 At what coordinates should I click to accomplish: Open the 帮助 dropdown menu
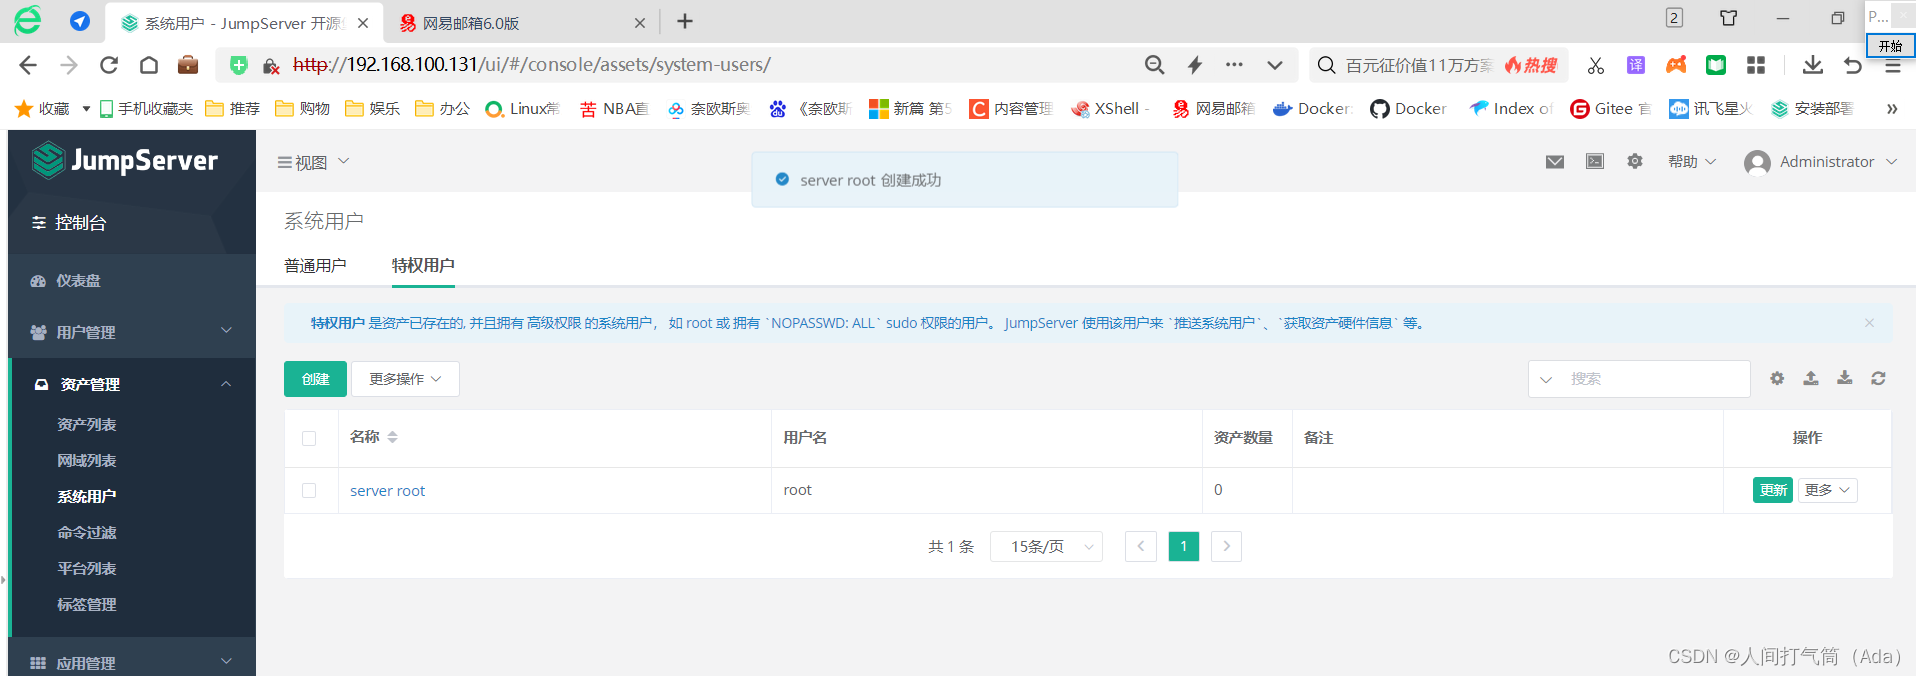point(1692,161)
